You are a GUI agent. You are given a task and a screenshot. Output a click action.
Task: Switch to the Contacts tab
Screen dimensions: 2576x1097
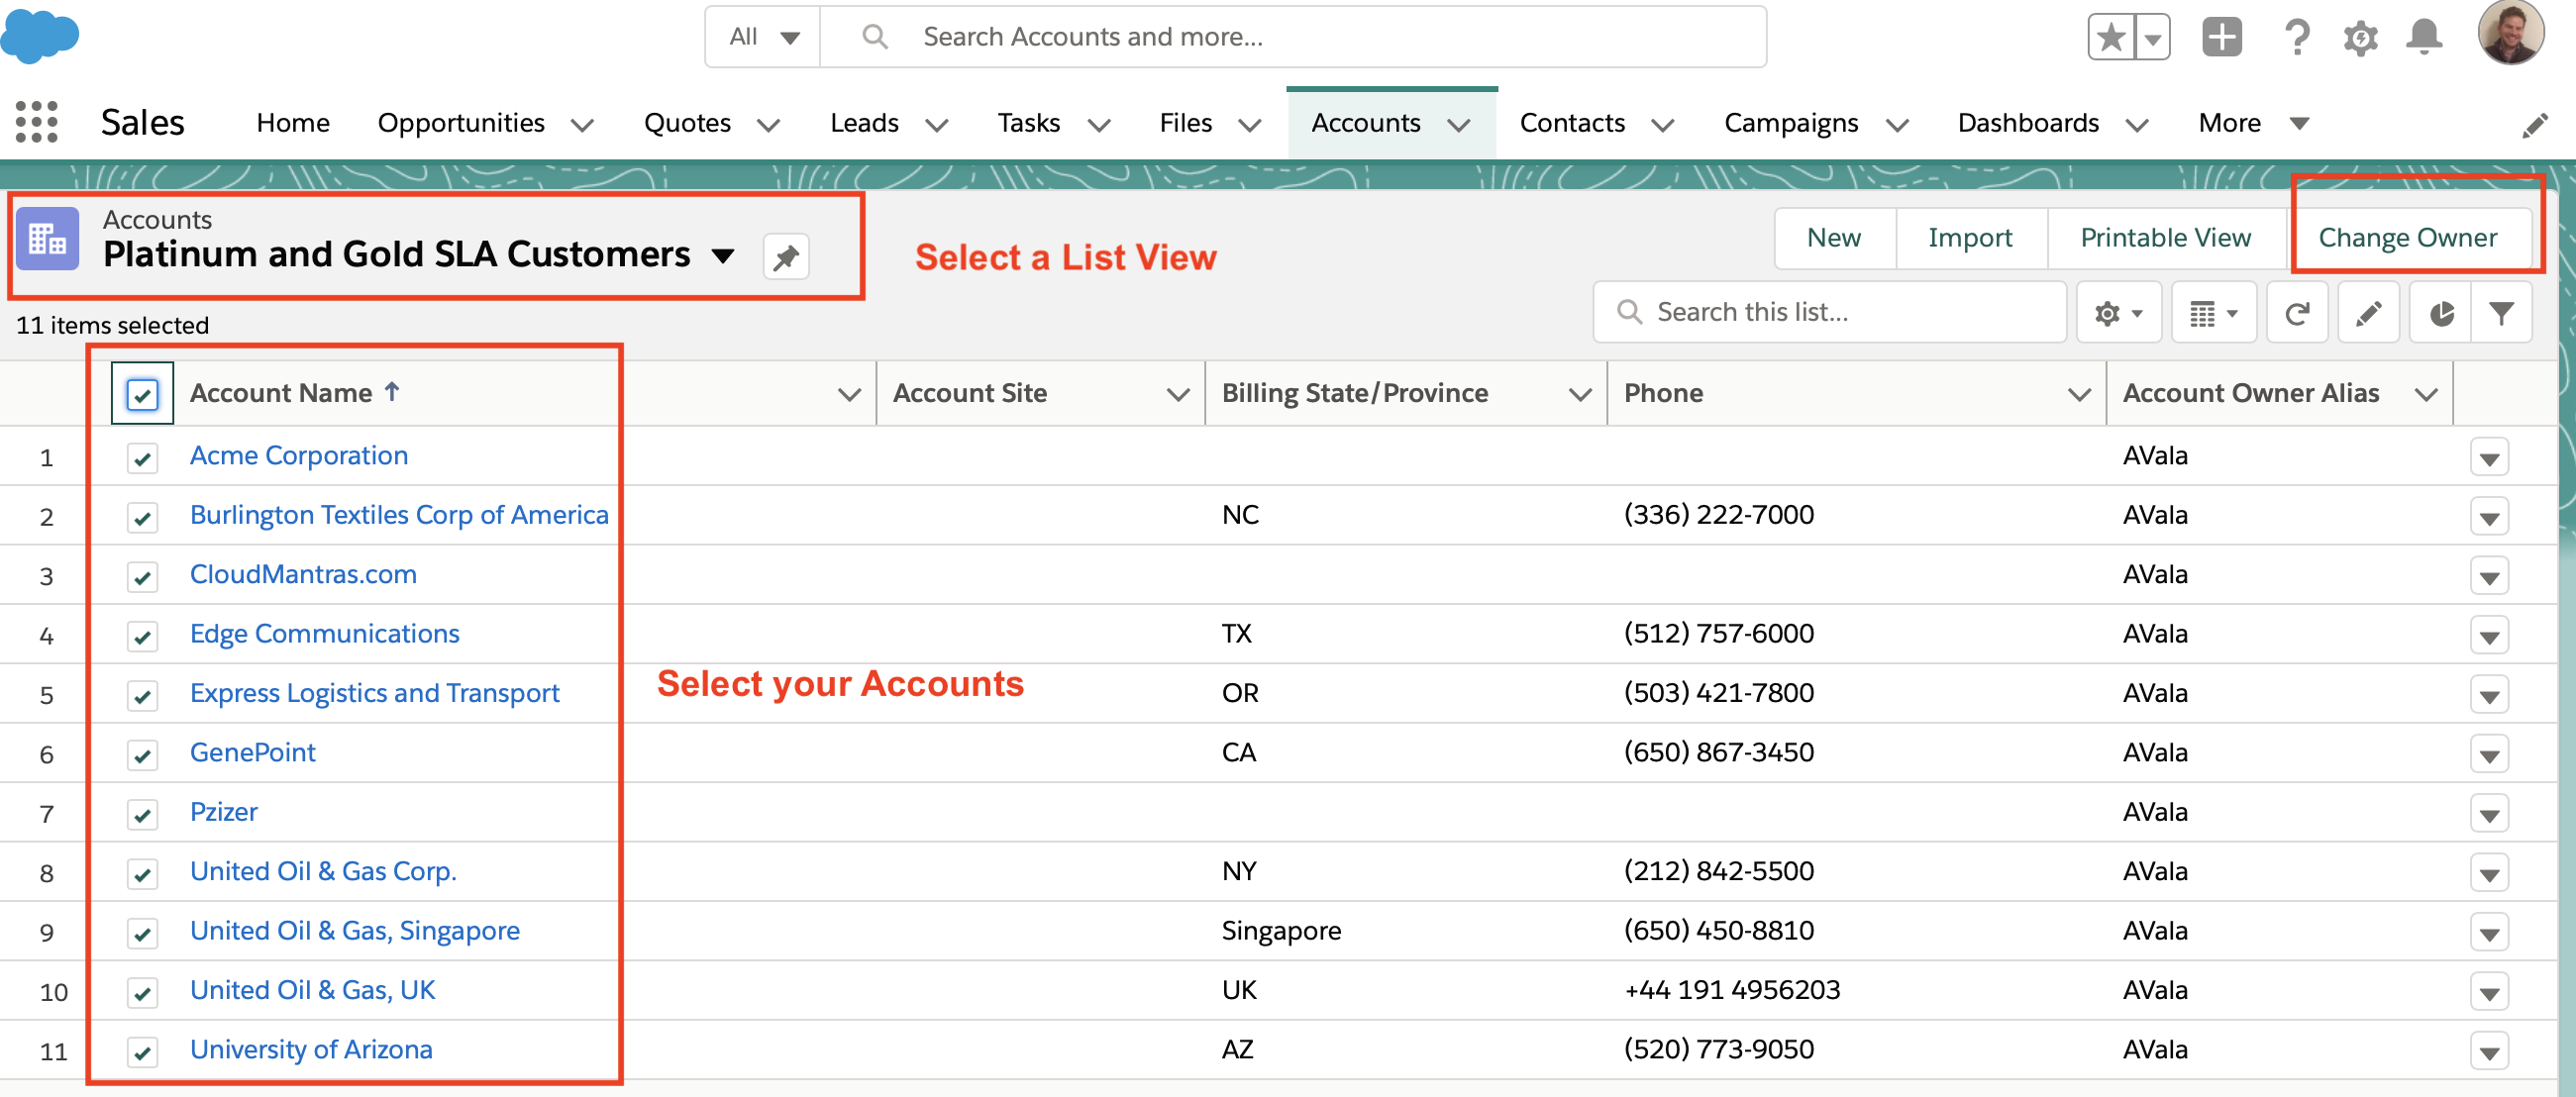pos(1572,123)
